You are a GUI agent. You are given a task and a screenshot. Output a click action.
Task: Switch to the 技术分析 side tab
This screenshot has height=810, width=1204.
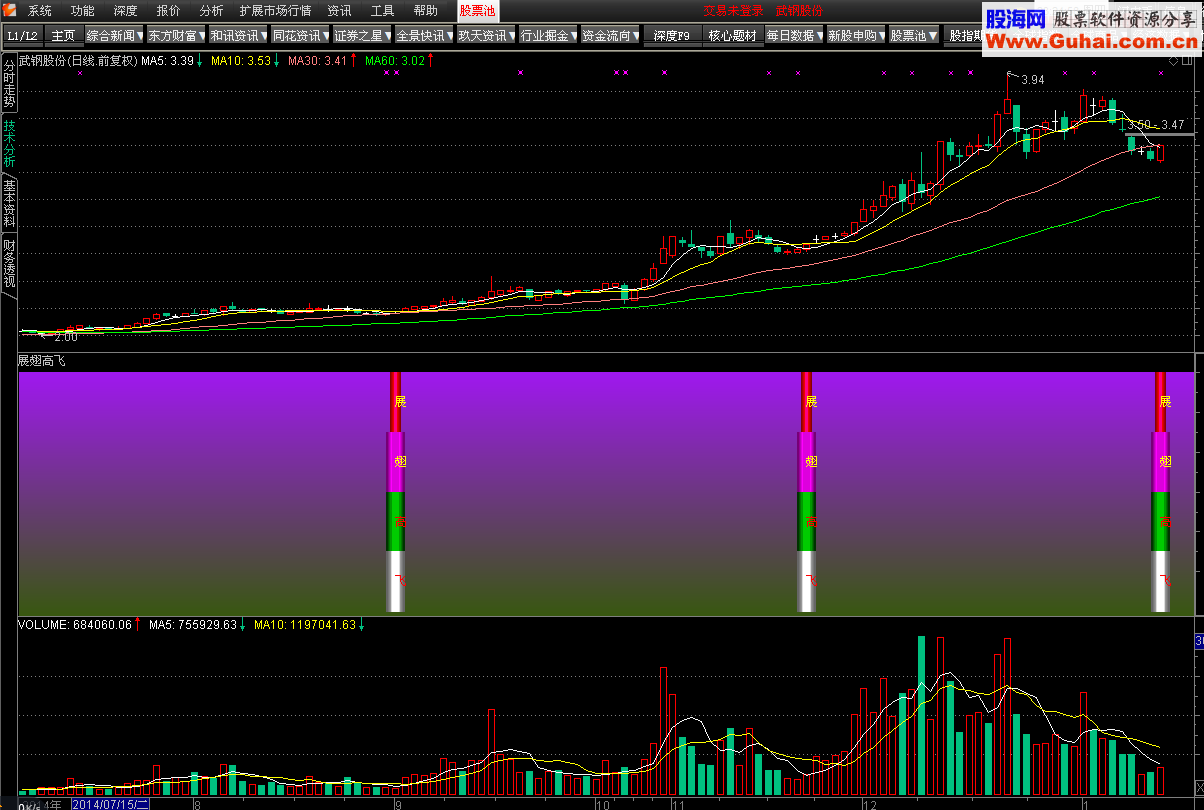9,144
